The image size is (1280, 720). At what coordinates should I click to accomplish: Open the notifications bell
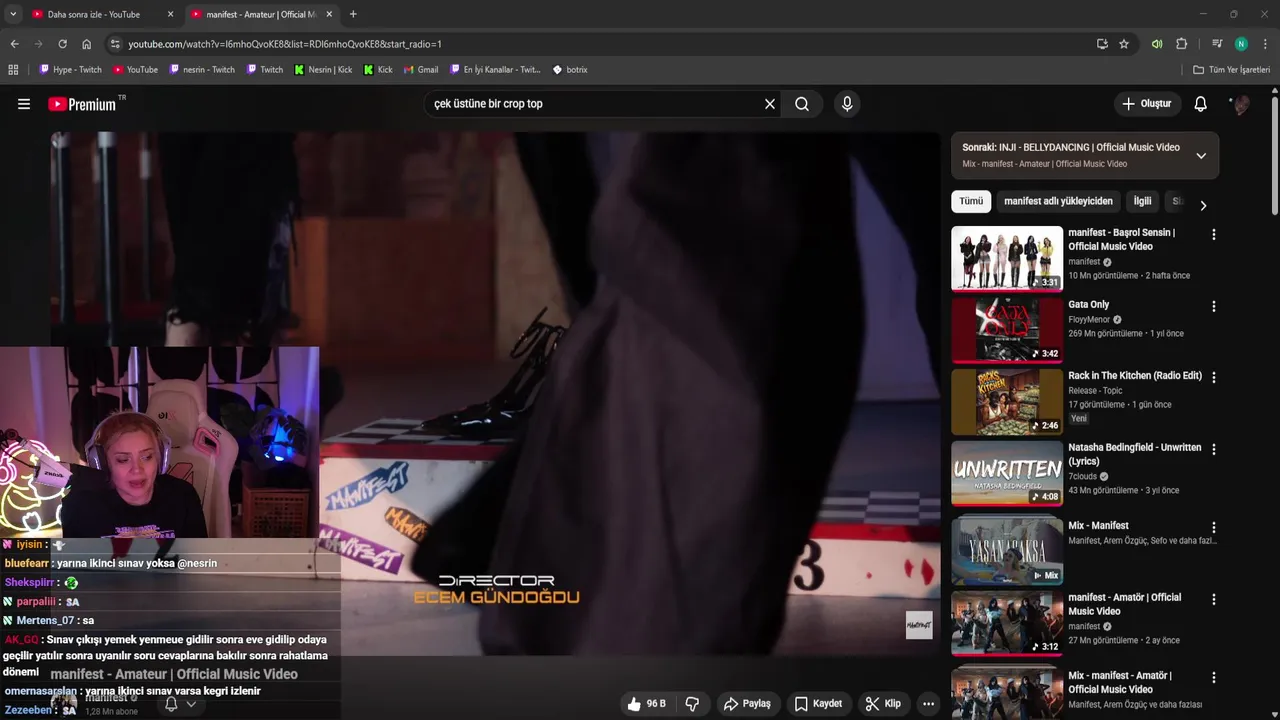(x=1201, y=104)
